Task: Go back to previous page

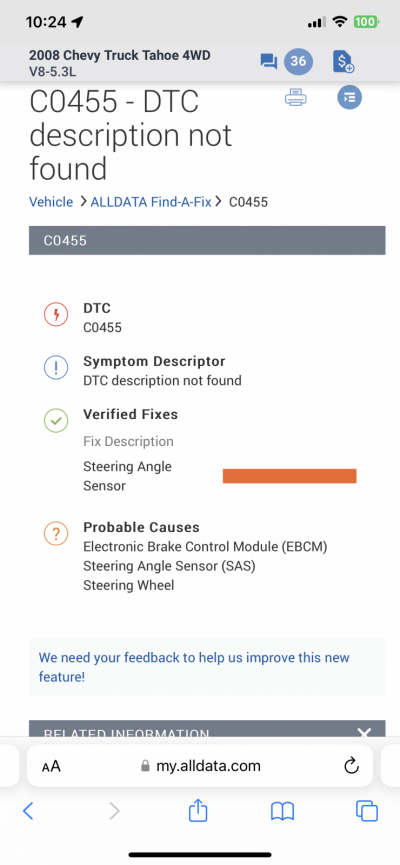Action: 28,811
